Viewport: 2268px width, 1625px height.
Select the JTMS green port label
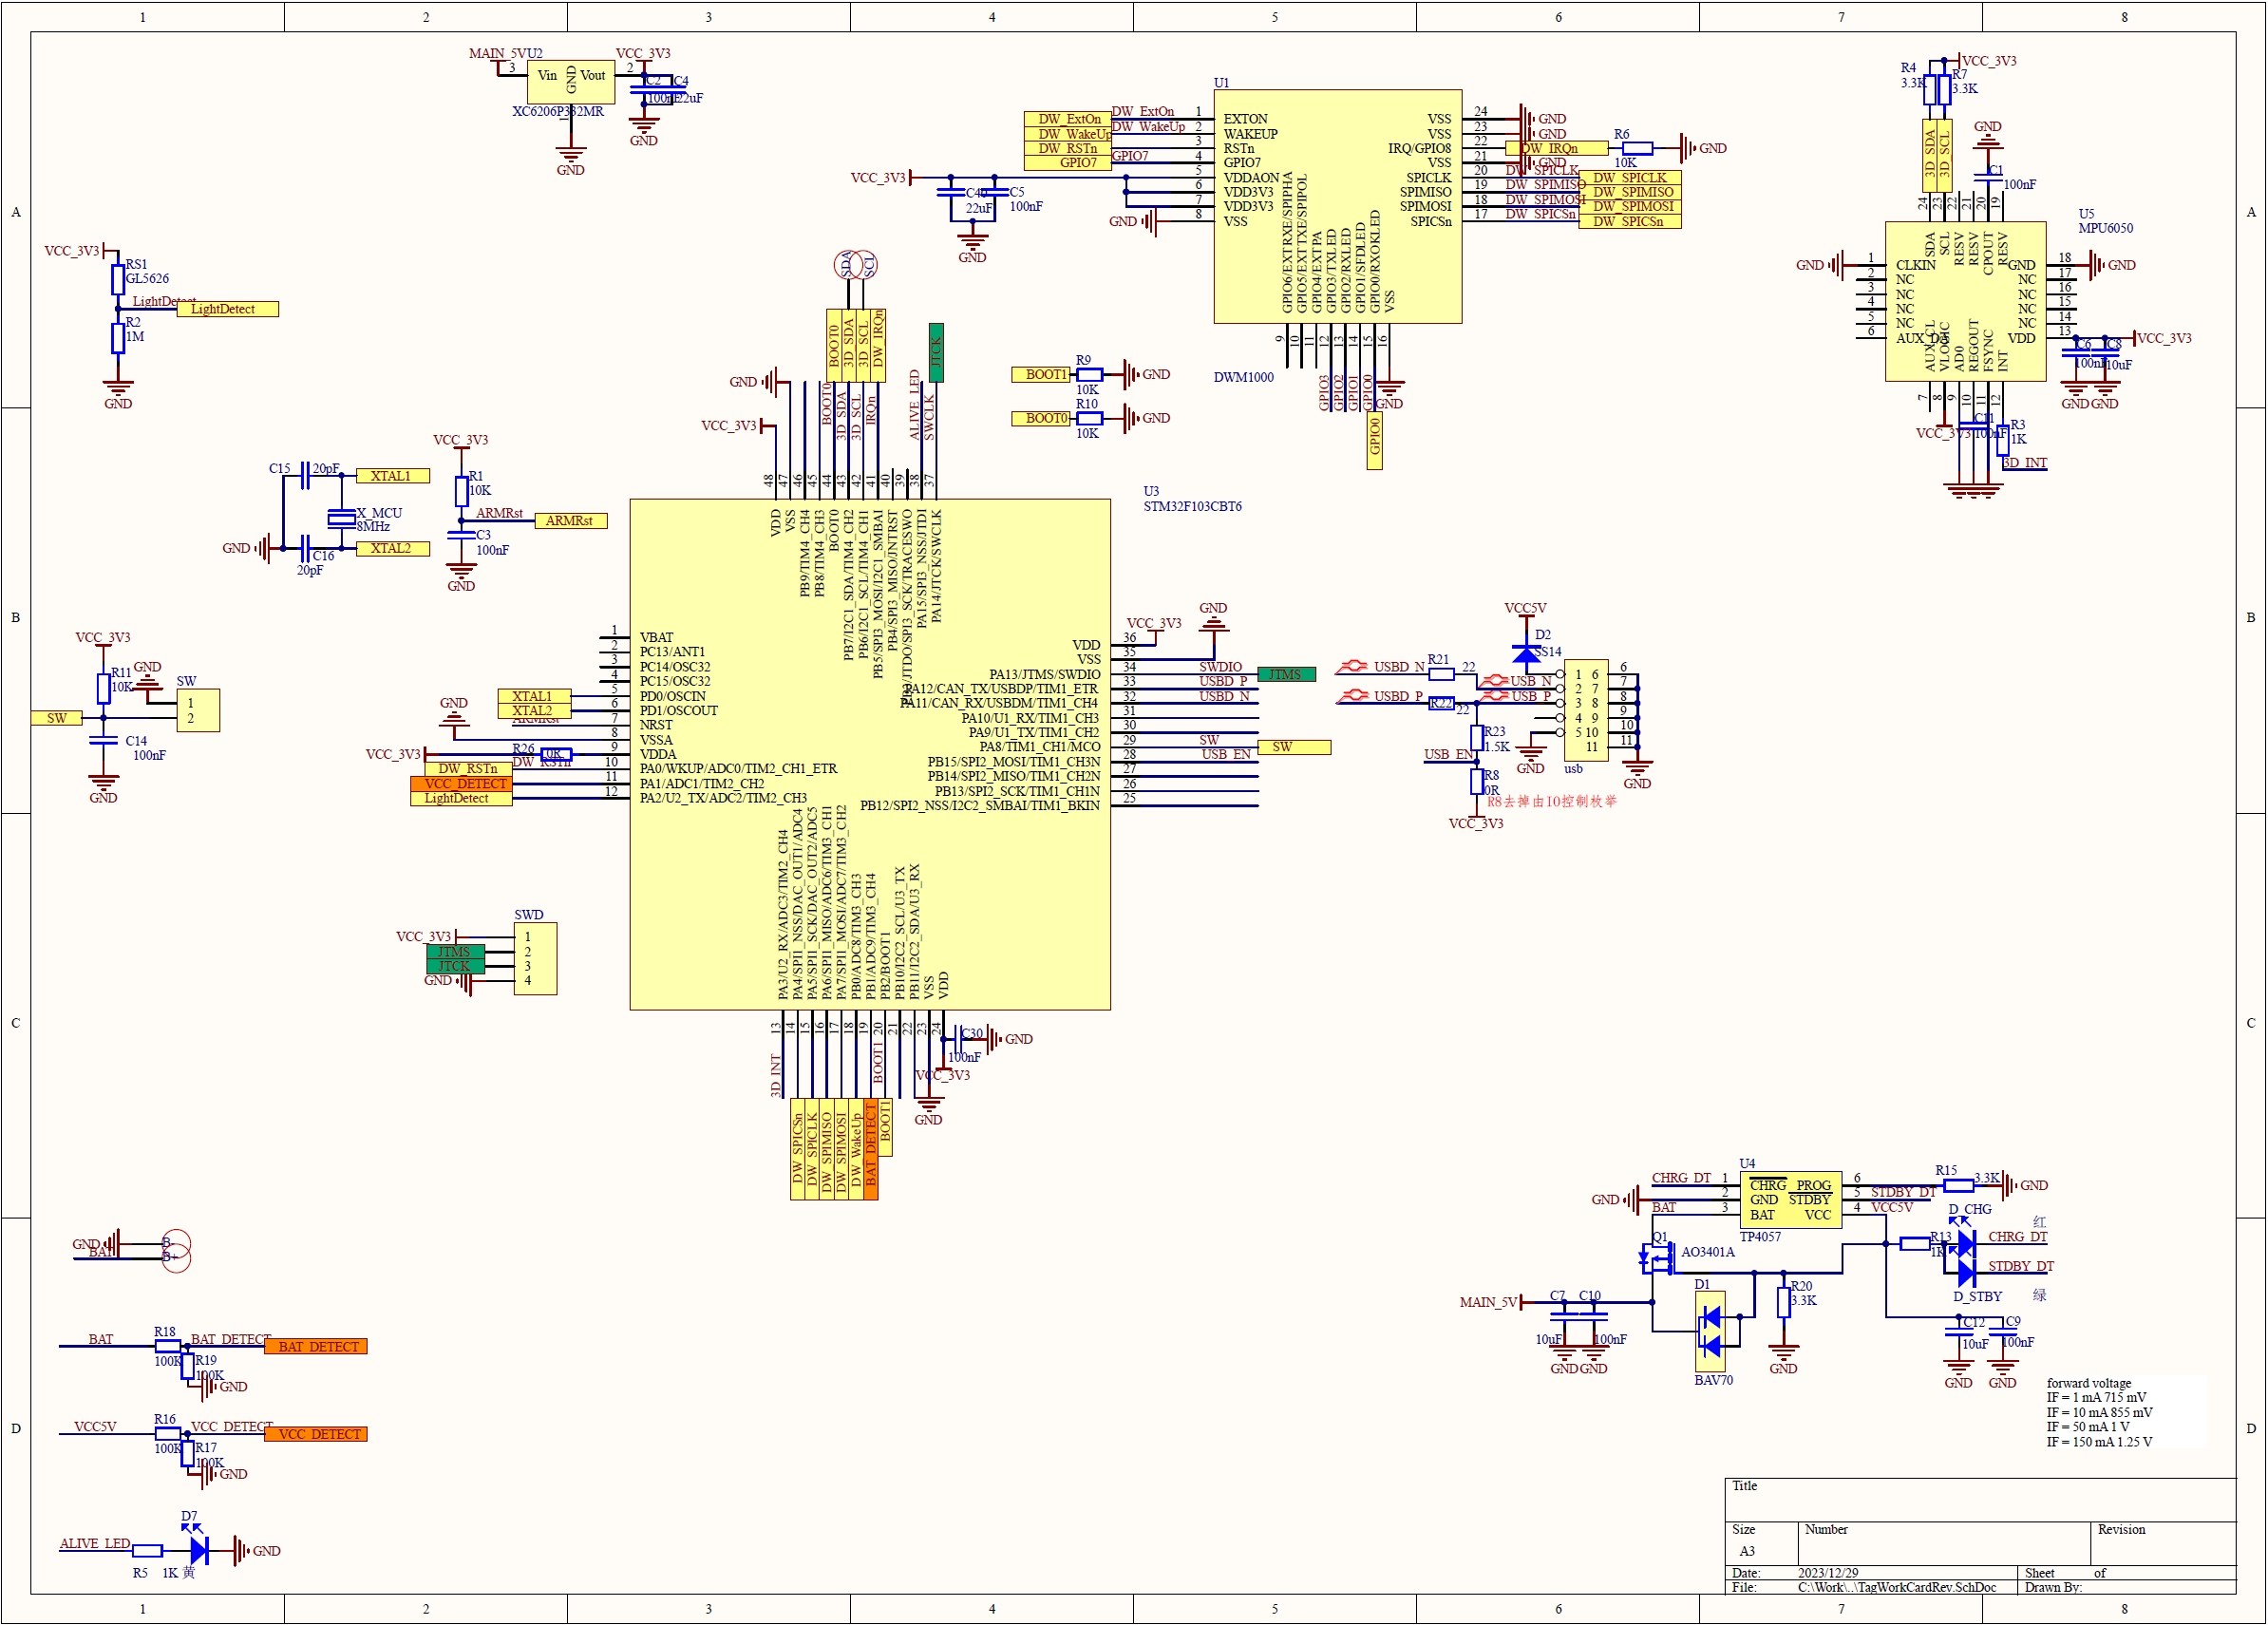click(1286, 674)
